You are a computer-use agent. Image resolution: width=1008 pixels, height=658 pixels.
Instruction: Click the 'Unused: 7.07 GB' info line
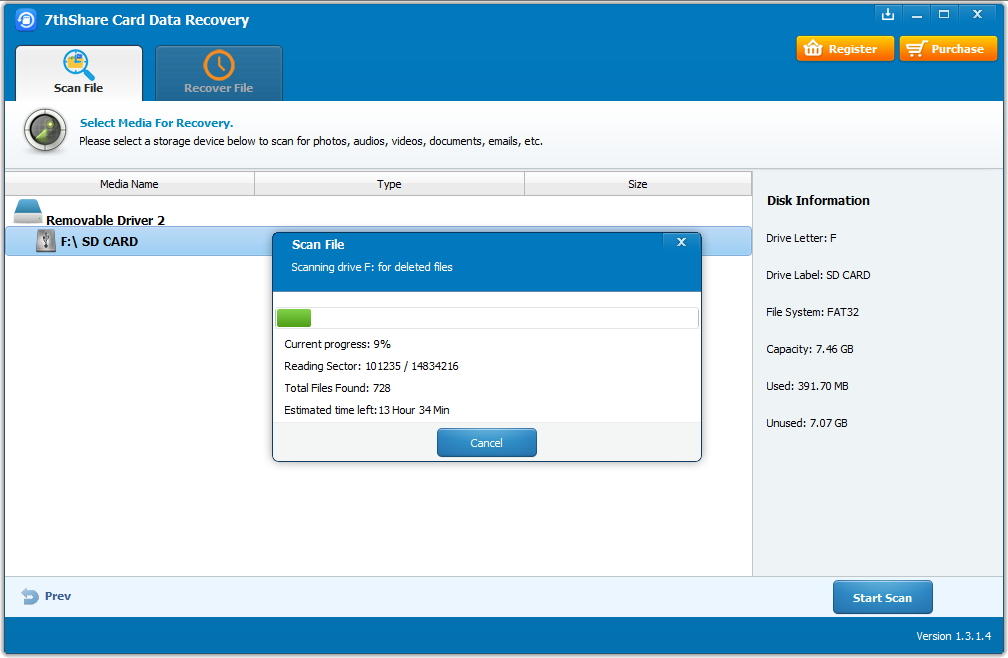(x=806, y=423)
